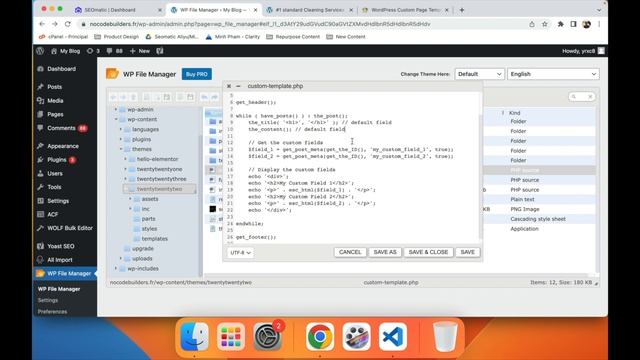Click the Buy PRO button
Screen dimensions: 640x360
197,74
